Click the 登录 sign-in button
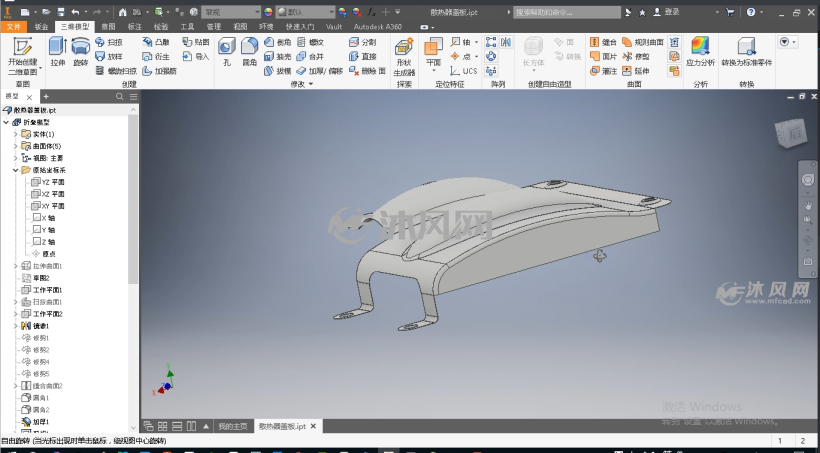 pyautogui.click(x=667, y=12)
